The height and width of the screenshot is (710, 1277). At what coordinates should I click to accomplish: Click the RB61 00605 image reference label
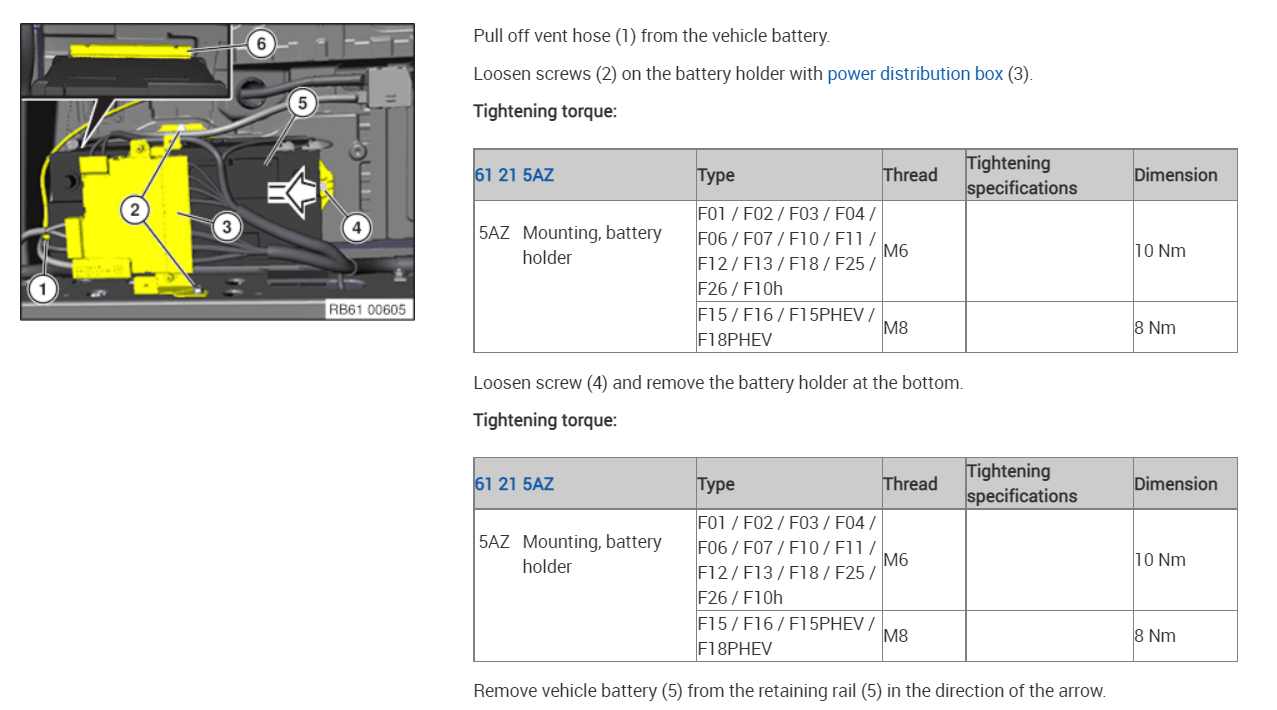pyautogui.click(x=367, y=310)
